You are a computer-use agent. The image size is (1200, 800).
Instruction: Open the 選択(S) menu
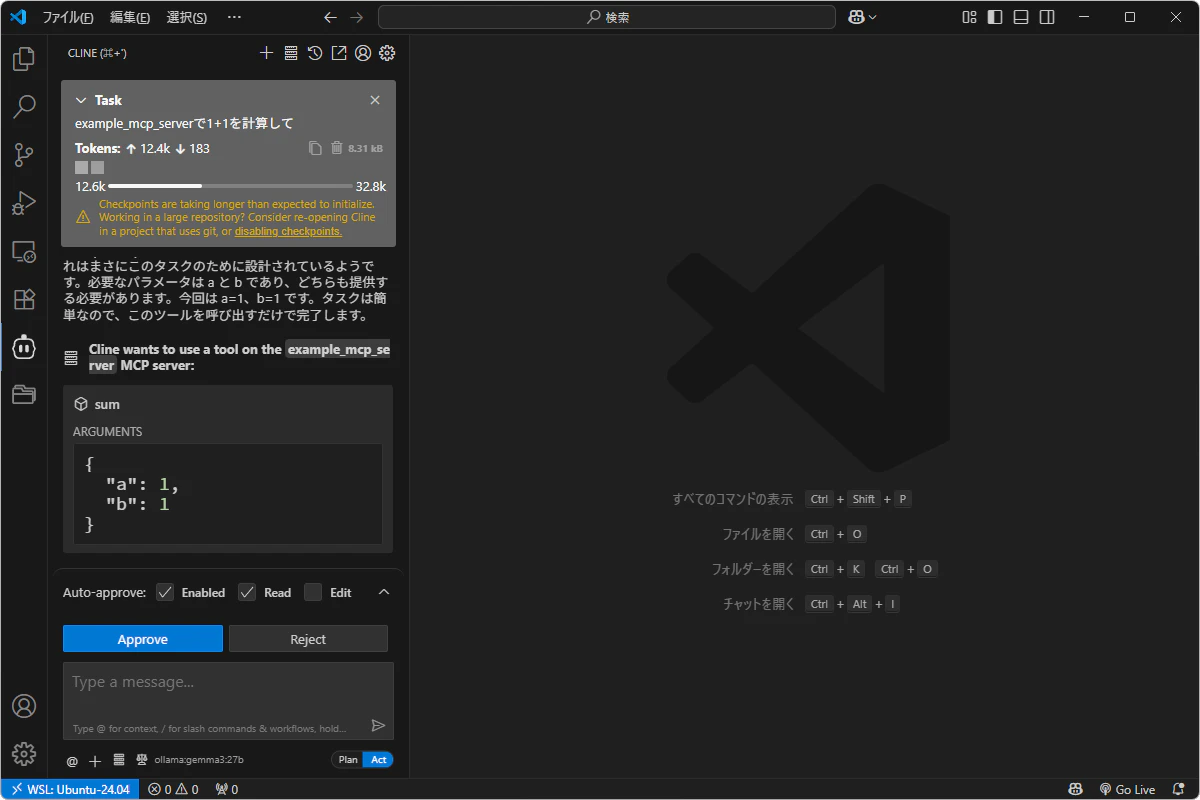(186, 17)
